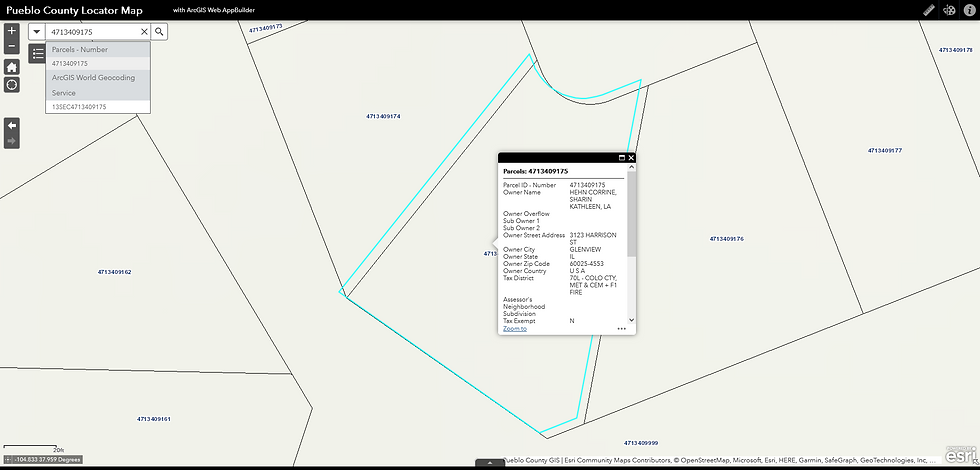Screen dimensions: 980x470
Task: Open popup more options ellipsis
Action: (621, 328)
